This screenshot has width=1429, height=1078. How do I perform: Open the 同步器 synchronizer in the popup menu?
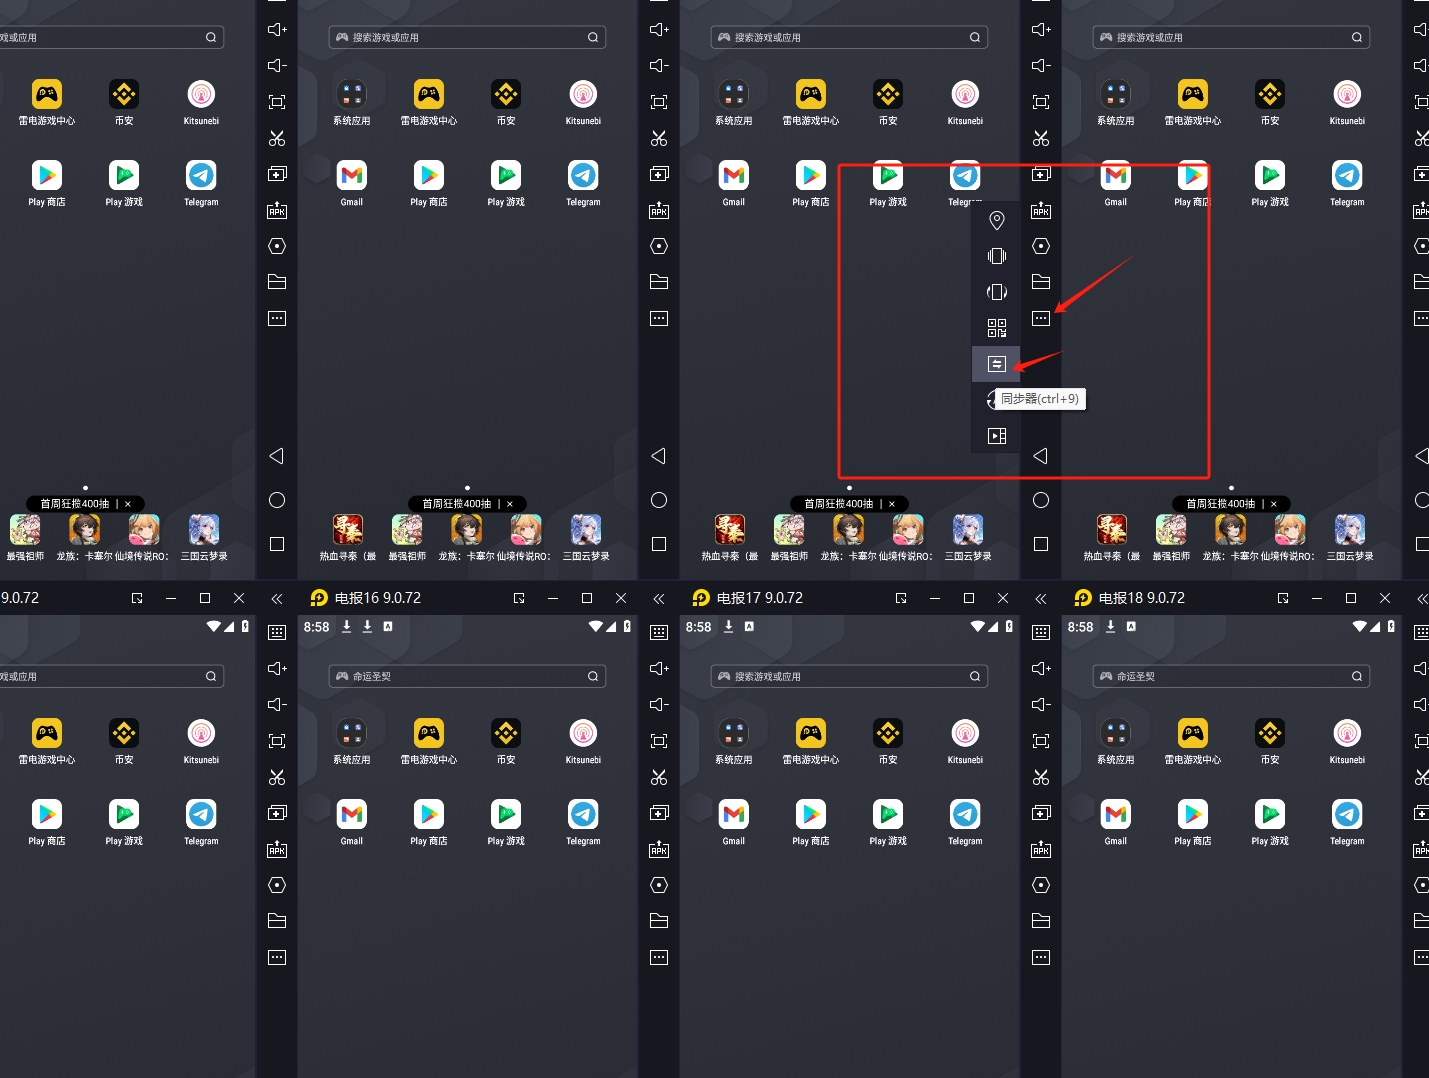(996, 364)
